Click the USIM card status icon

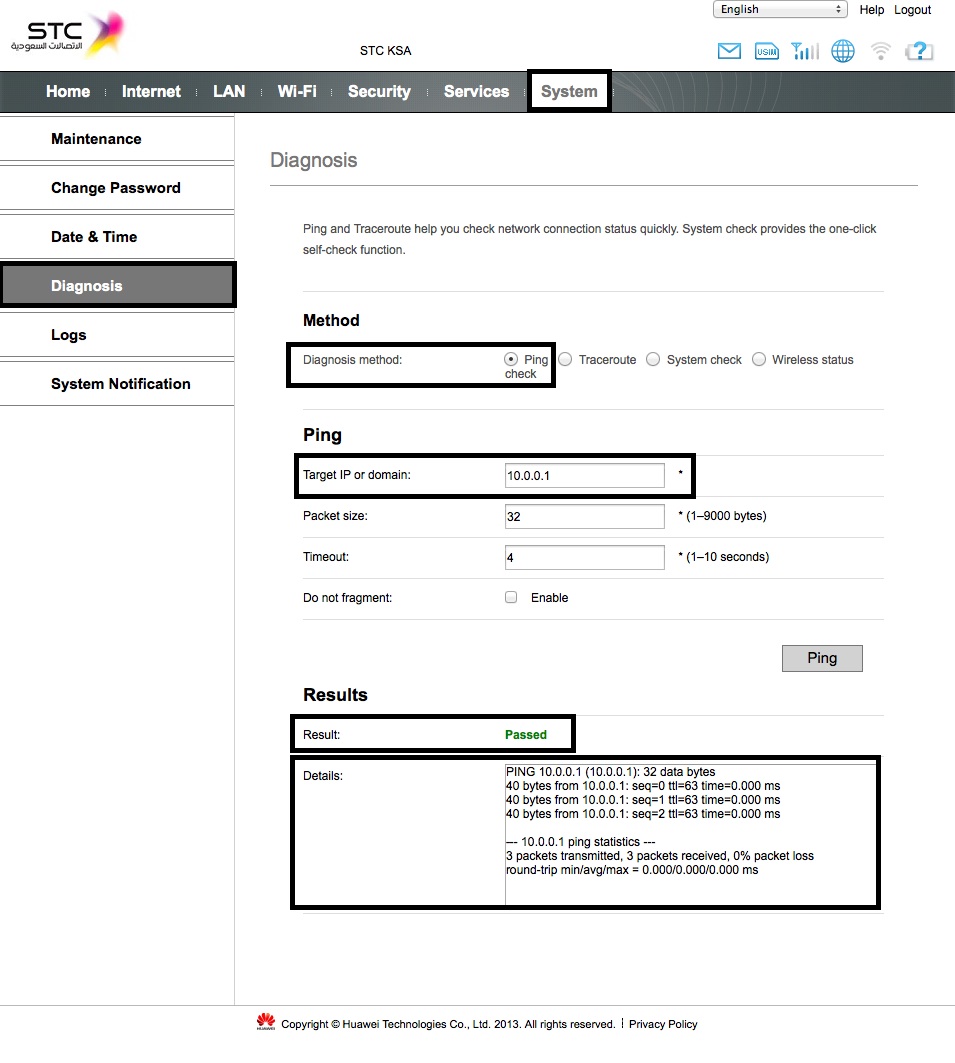click(x=767, y=51)
